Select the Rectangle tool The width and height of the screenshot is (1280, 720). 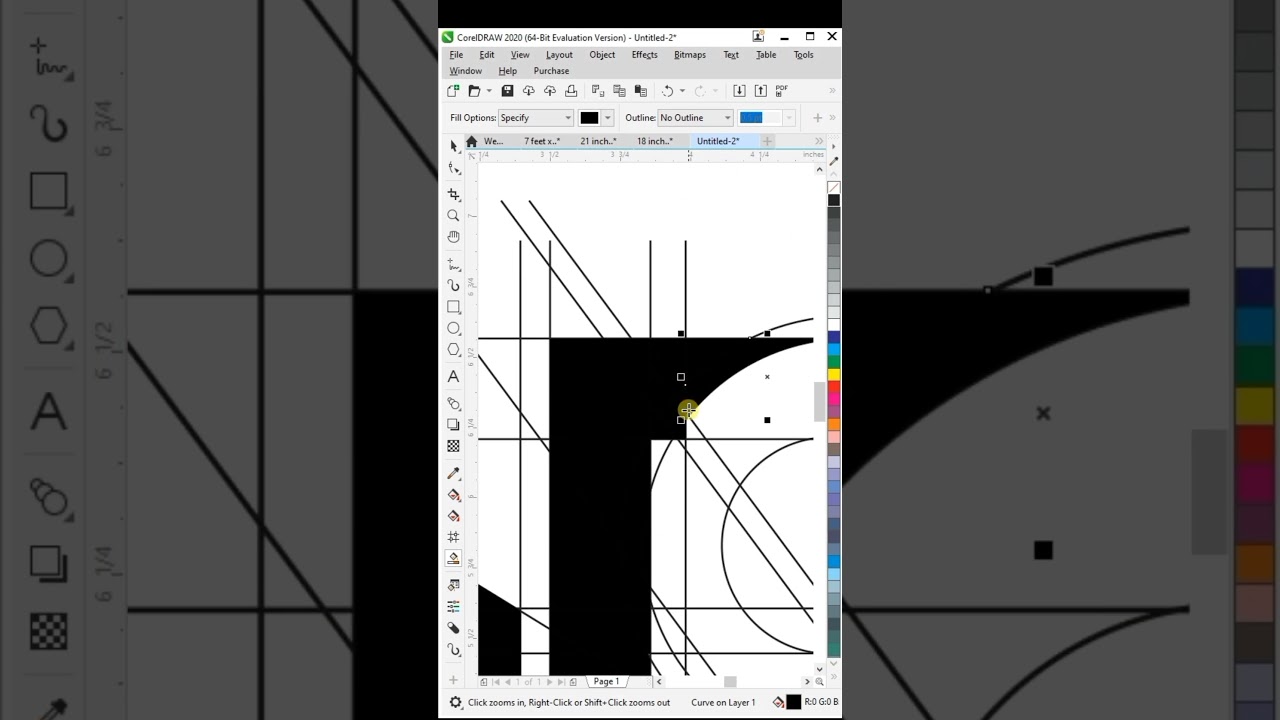pyautogui.click(x=453, y=307)
